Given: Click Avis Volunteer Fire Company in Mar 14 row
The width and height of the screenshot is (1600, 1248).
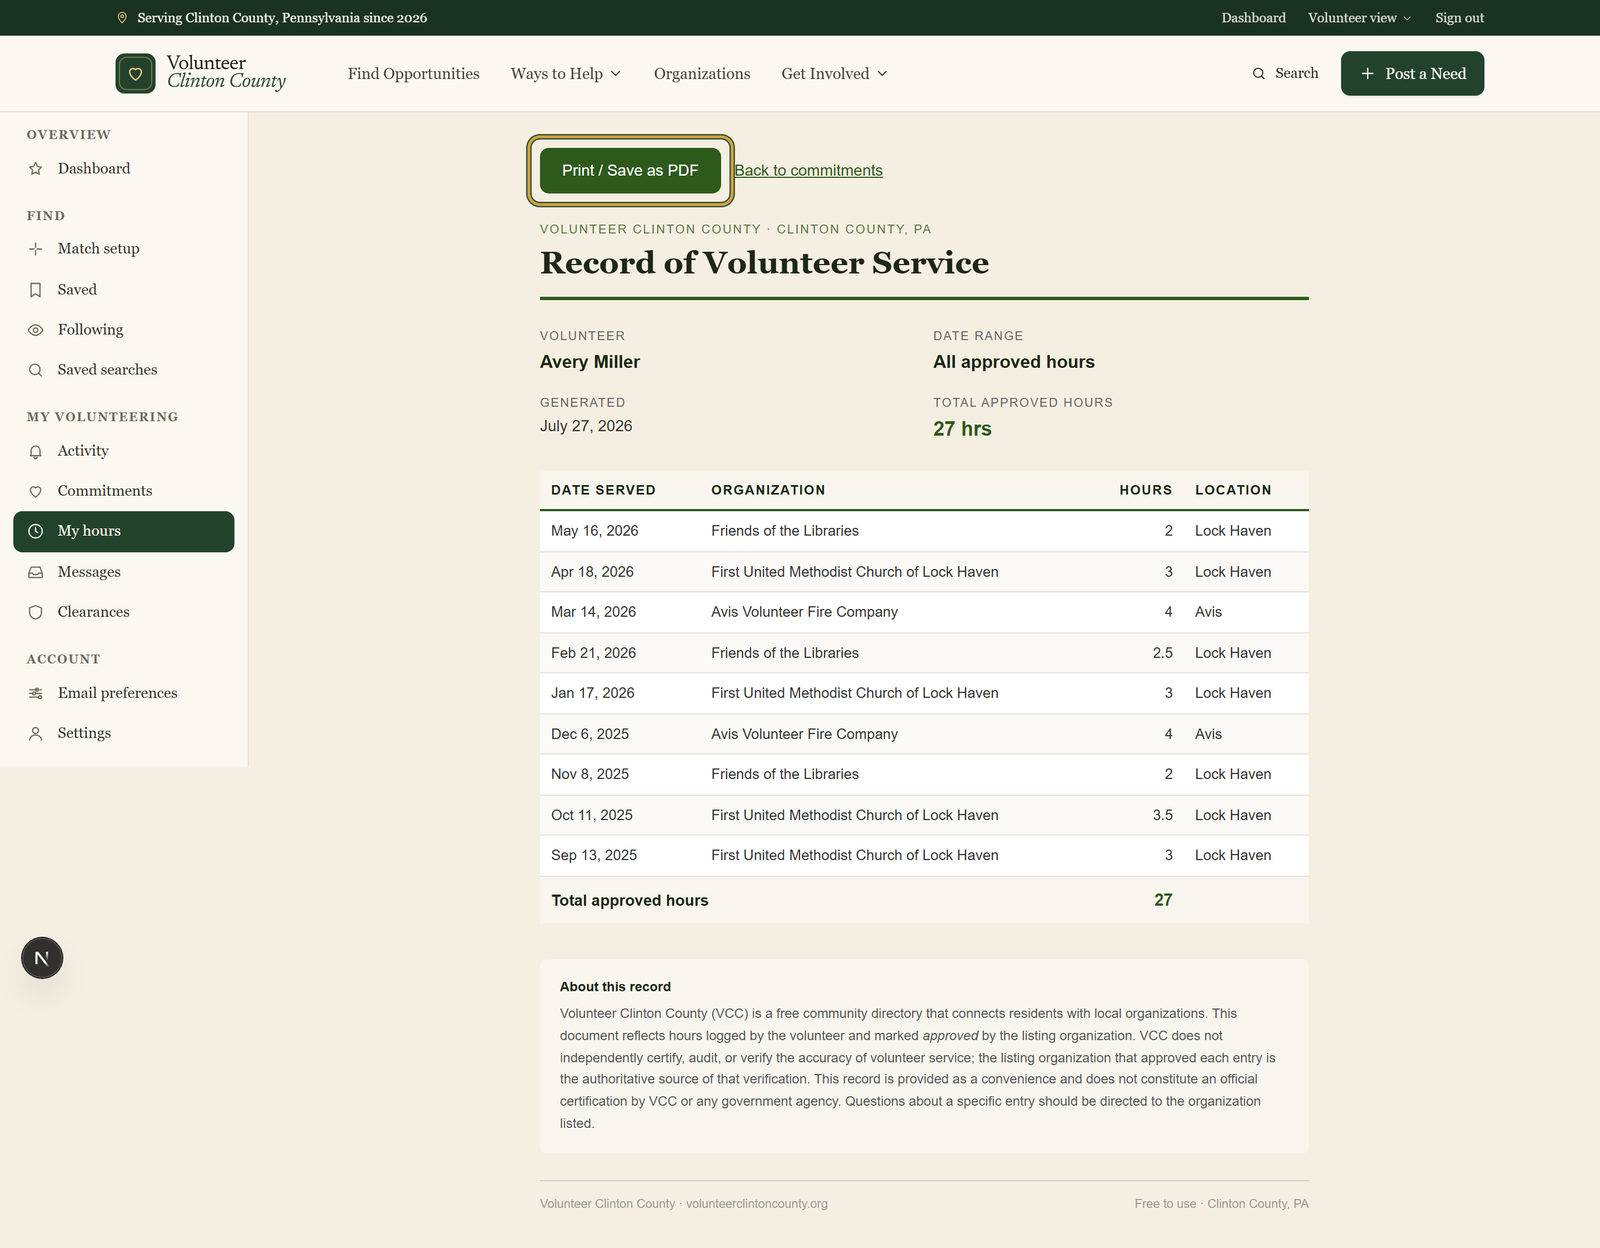Looking at the screenshot, I should coord(804,612).
